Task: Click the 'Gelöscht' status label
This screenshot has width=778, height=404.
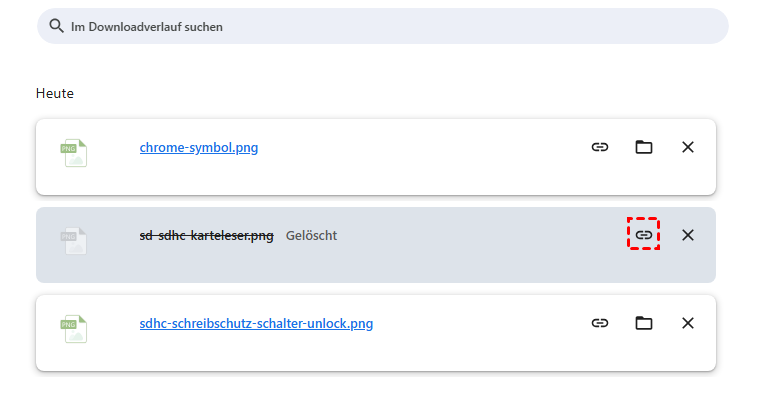Action: (311, 236)
